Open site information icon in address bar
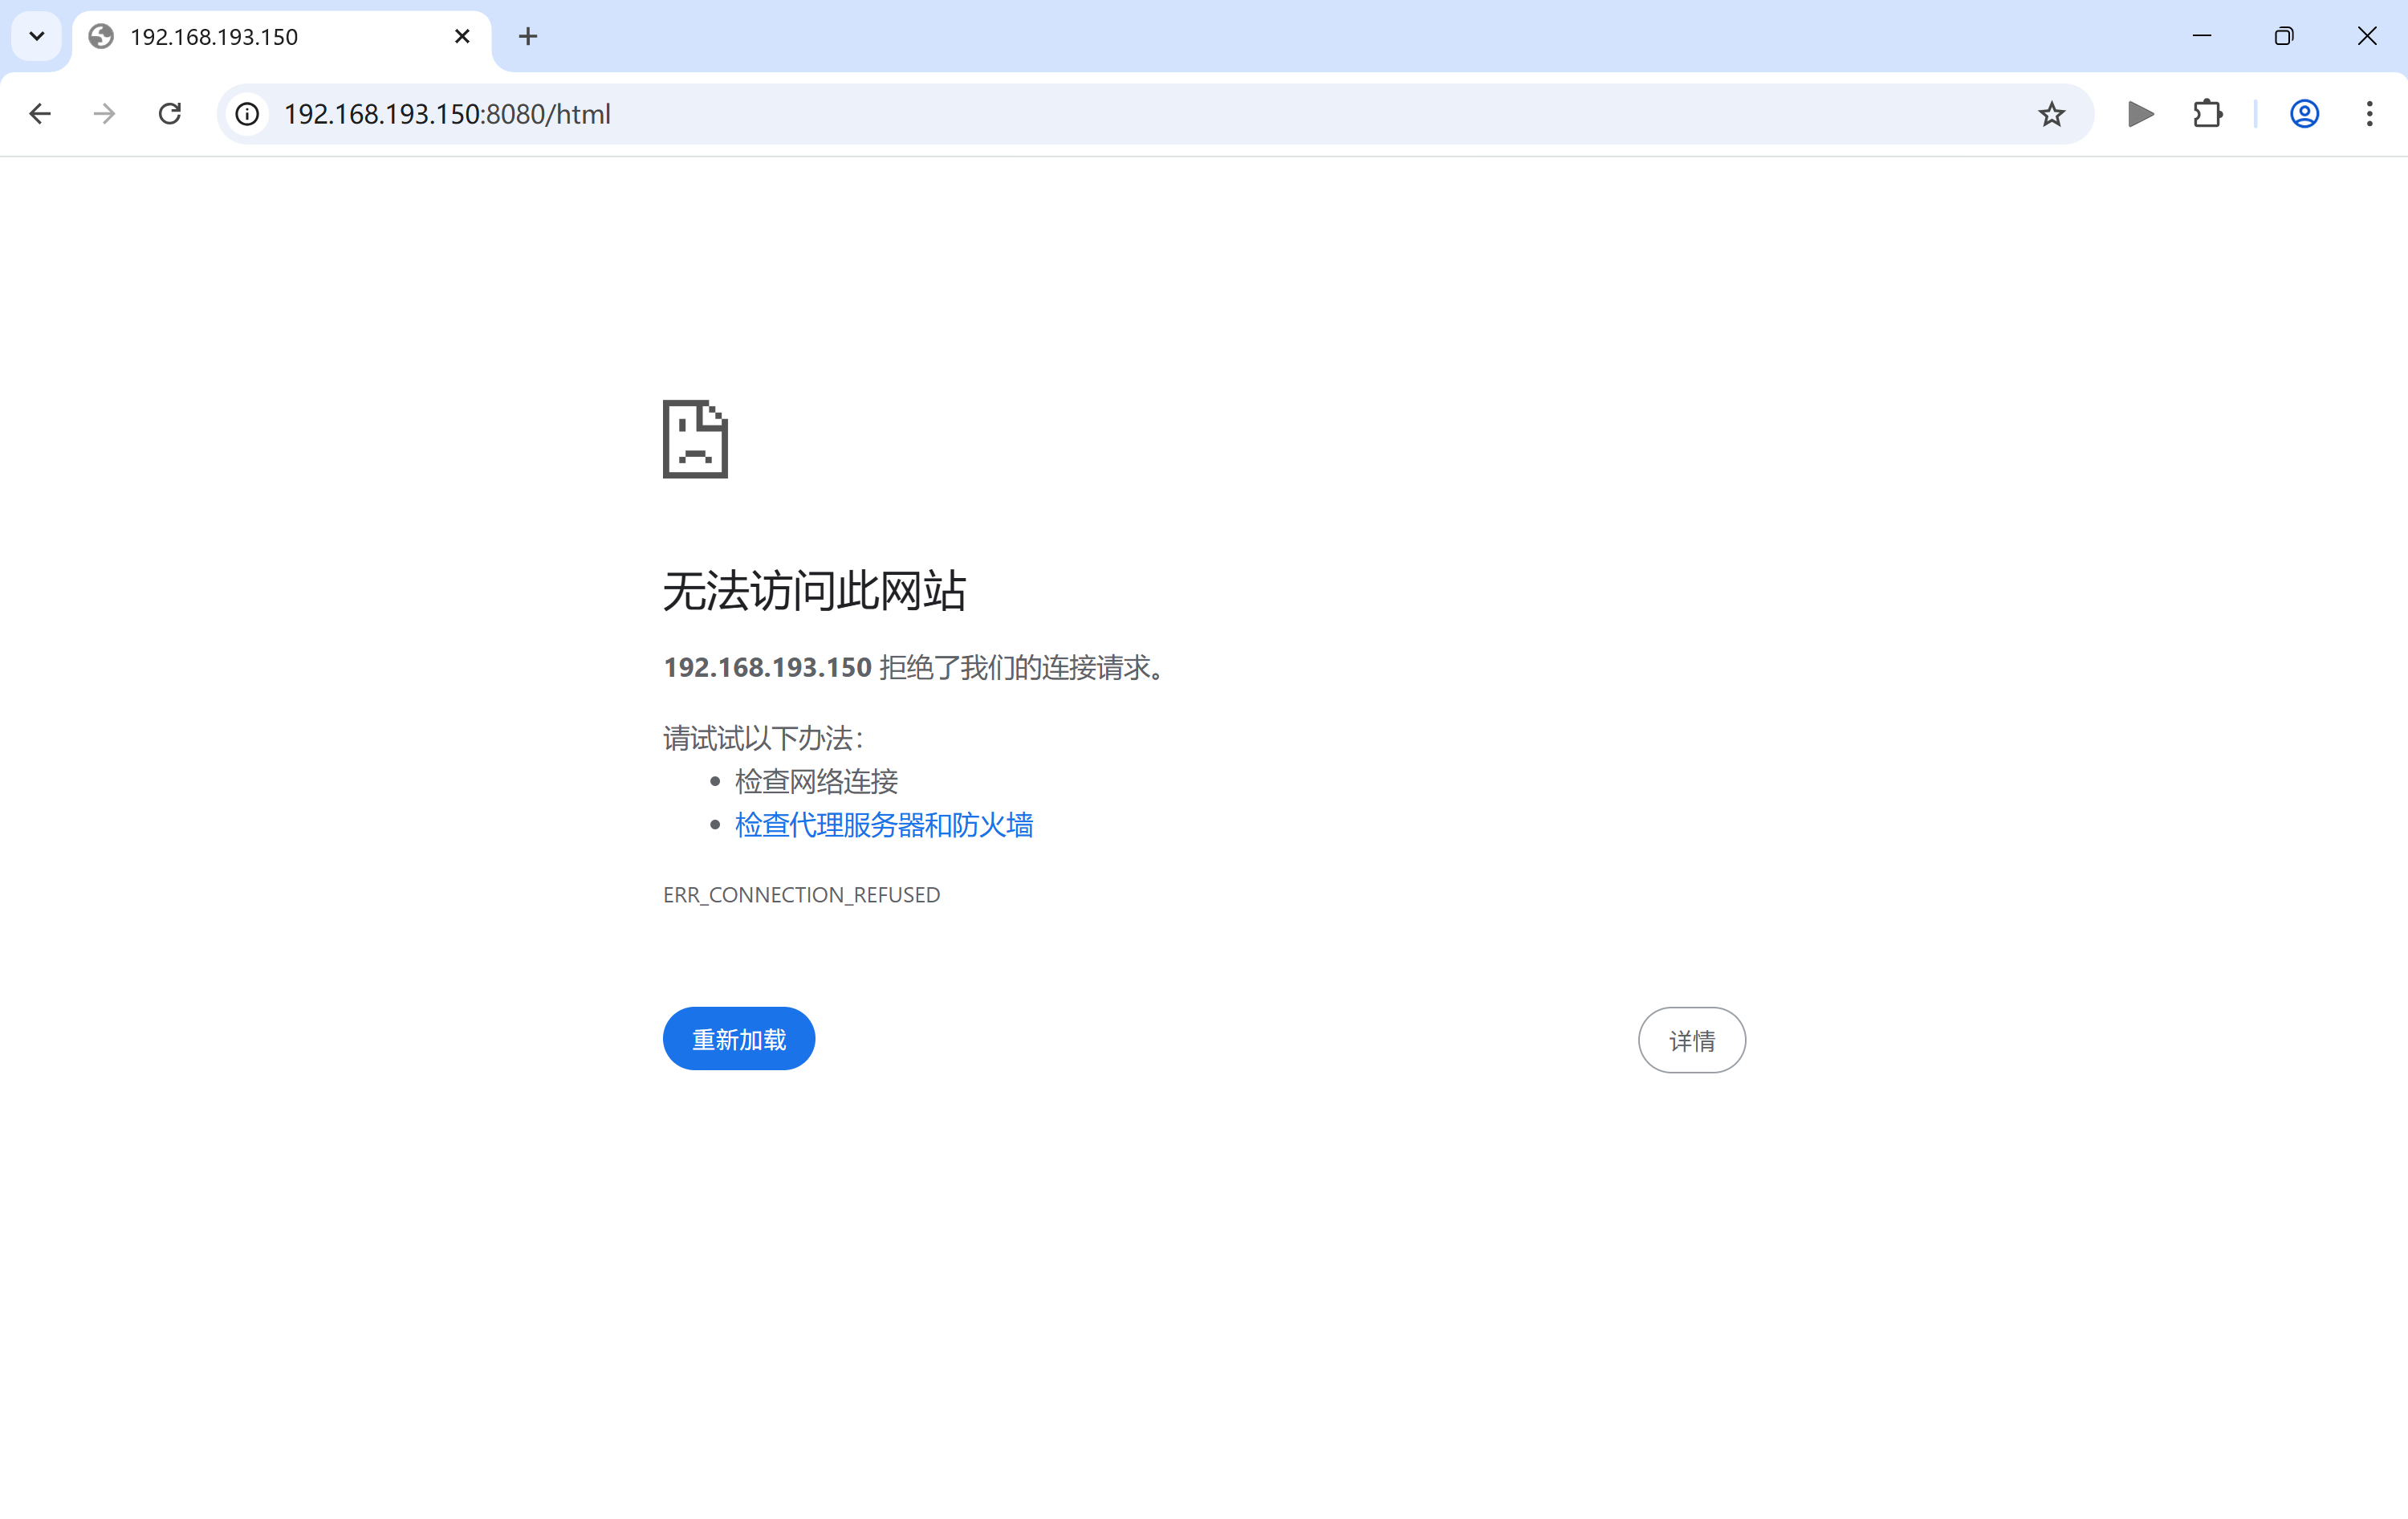The width and height of the screenshot is (2408, 1519). click(x=247, y=114)
